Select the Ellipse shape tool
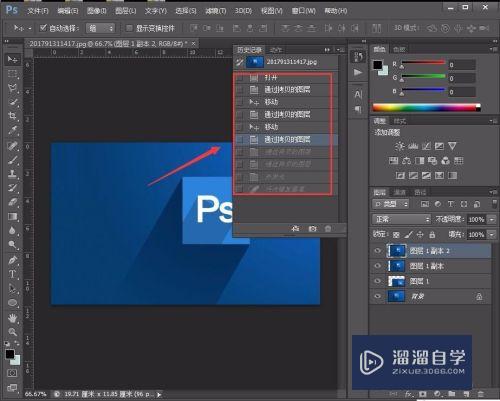Image resolution: width=500 pixels, height=401 pixels. click(12, 303)
